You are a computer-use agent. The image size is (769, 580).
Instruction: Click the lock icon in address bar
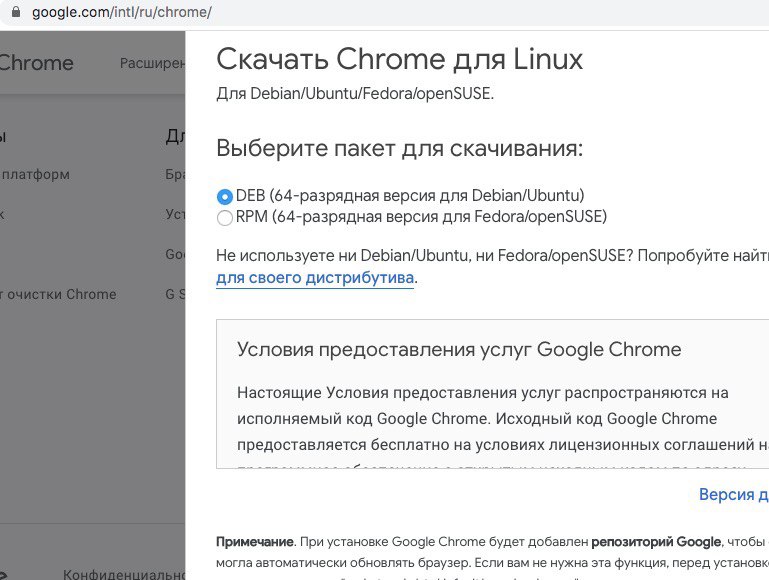click(16, 11)
